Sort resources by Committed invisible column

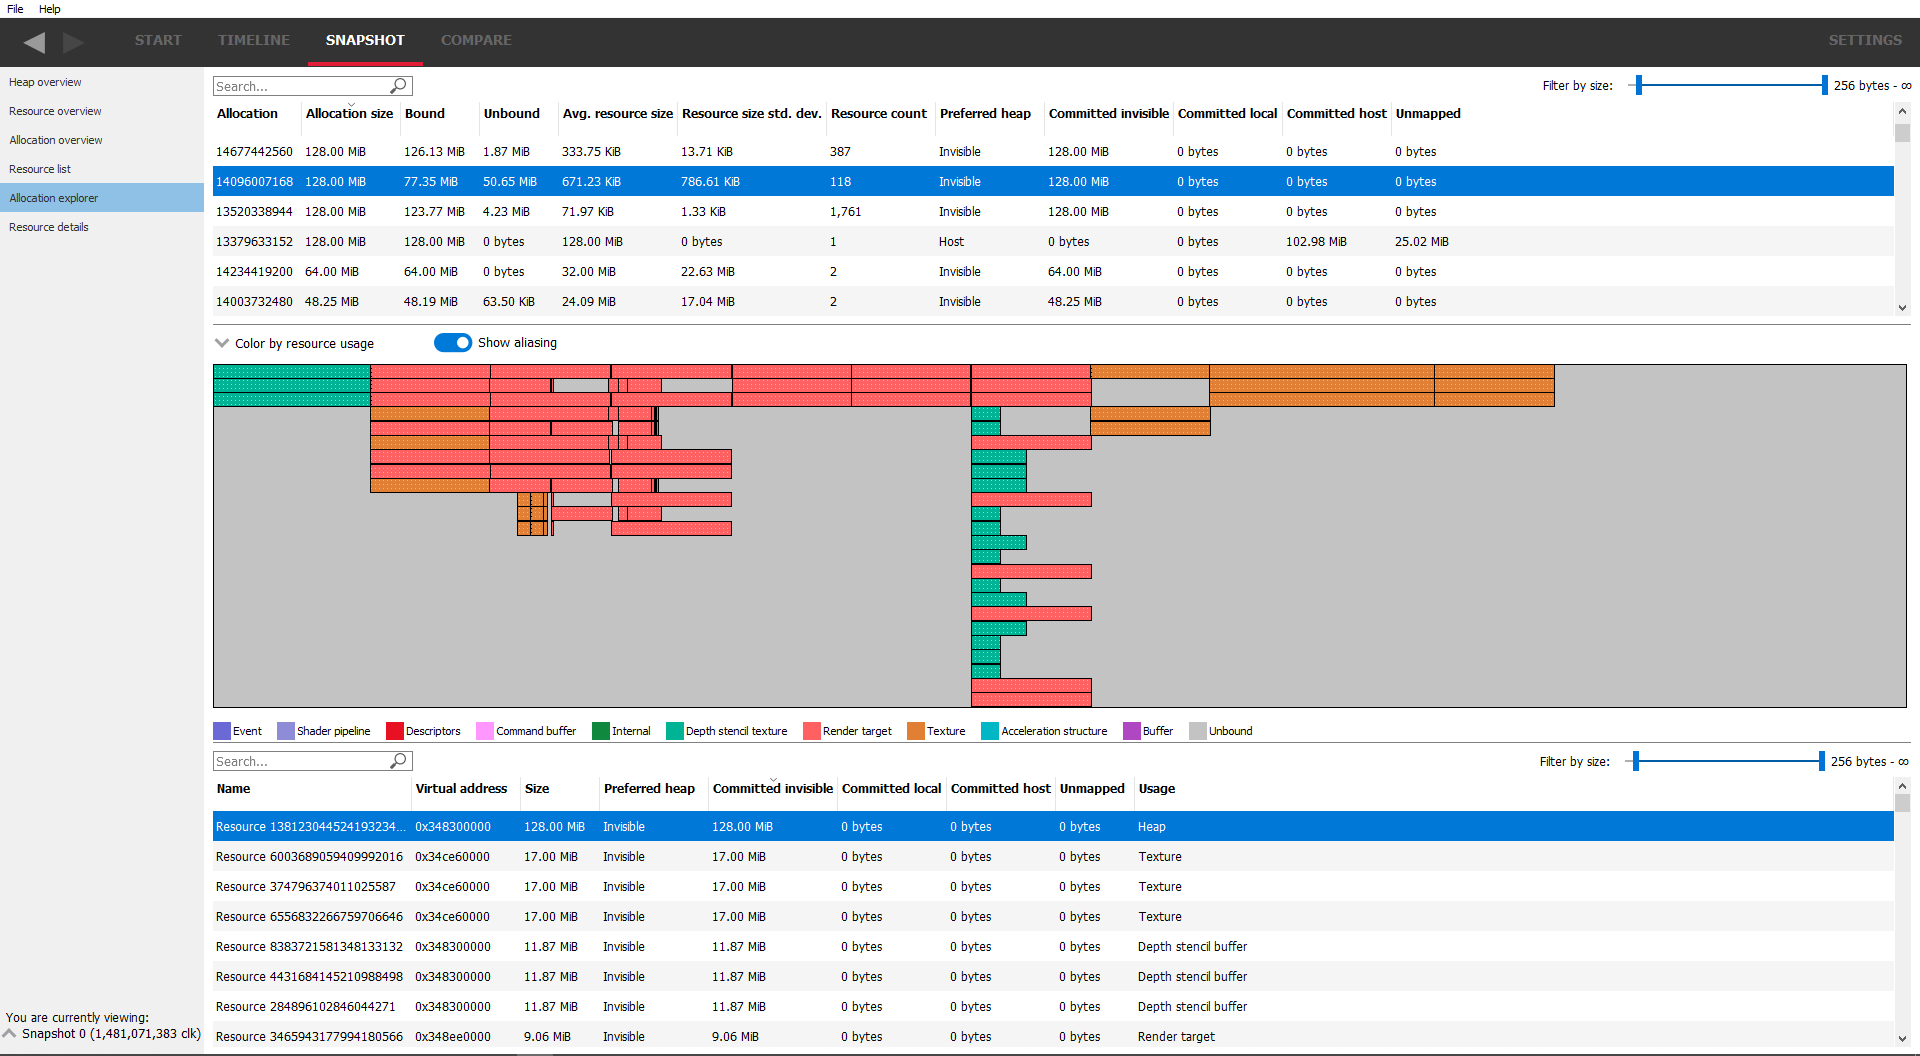[772, 789]
